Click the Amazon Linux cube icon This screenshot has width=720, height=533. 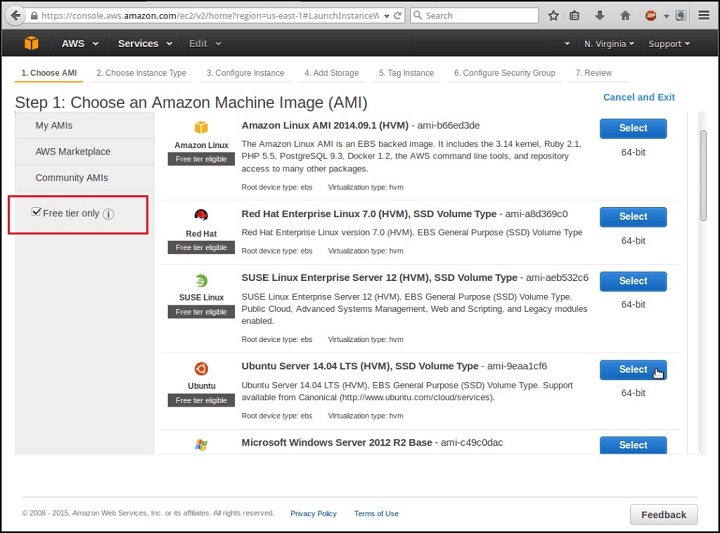coord(201,127)
